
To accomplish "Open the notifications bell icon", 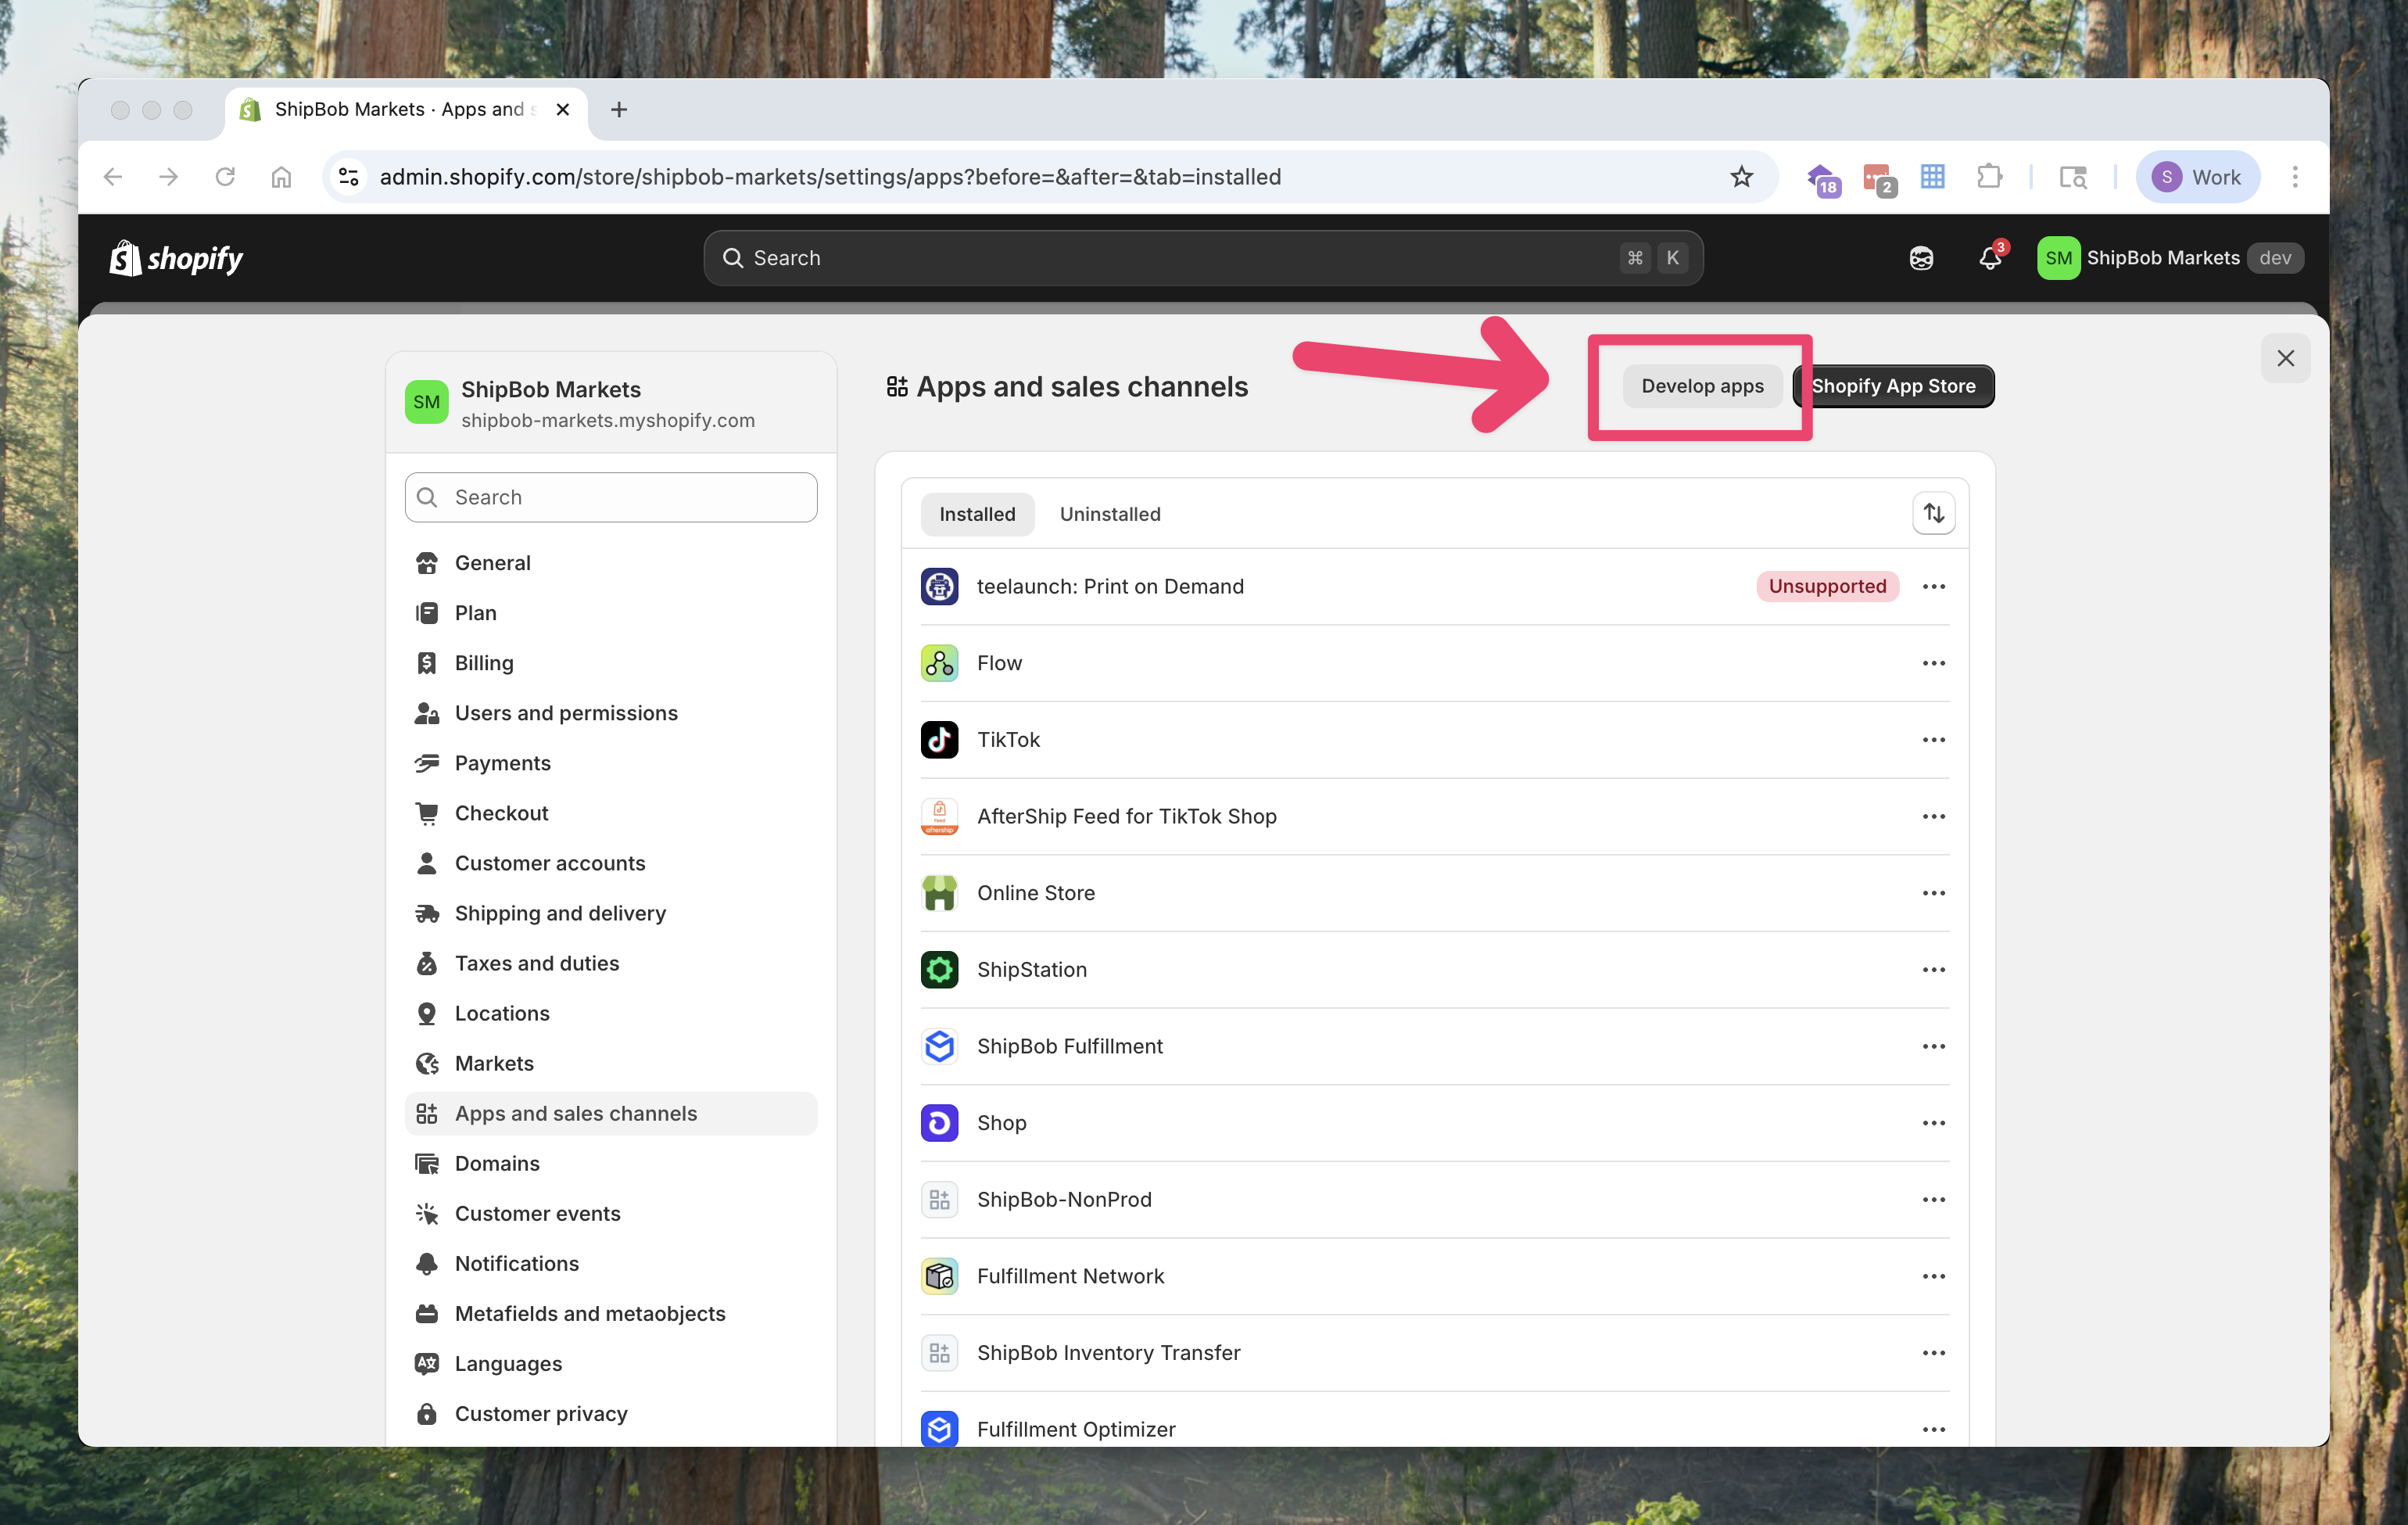I will (1989, 258).
